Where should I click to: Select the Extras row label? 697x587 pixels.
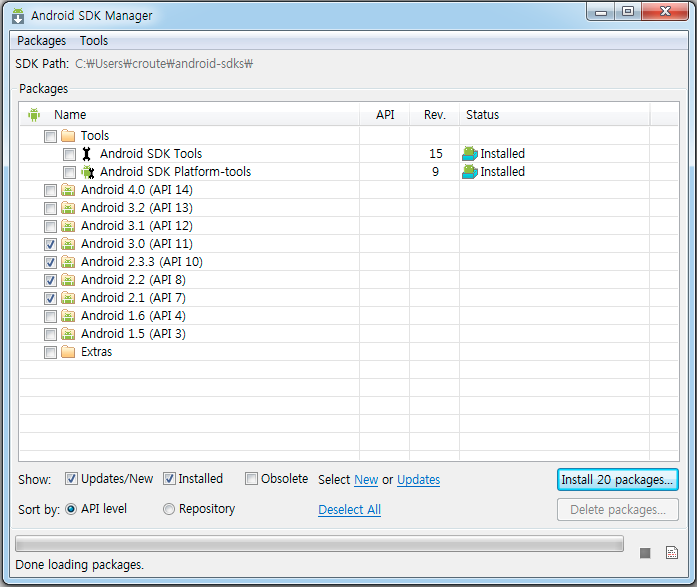96,352
